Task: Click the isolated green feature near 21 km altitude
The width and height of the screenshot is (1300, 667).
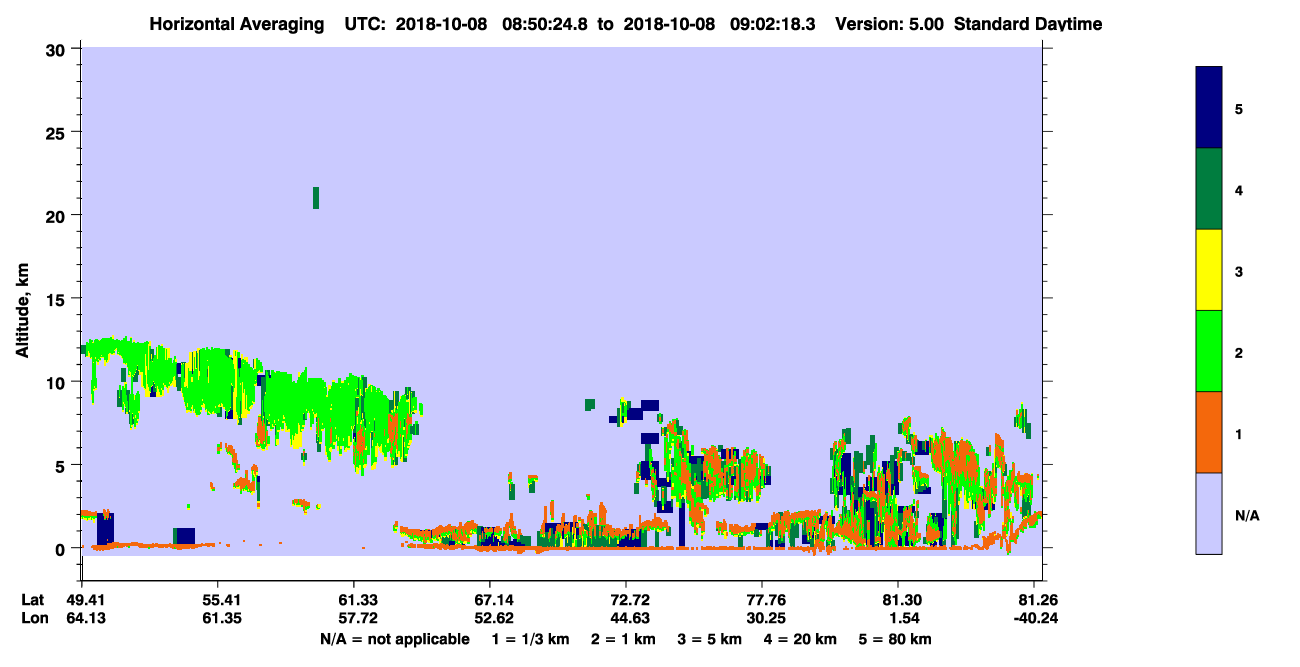Action: [x=316, y=198]
